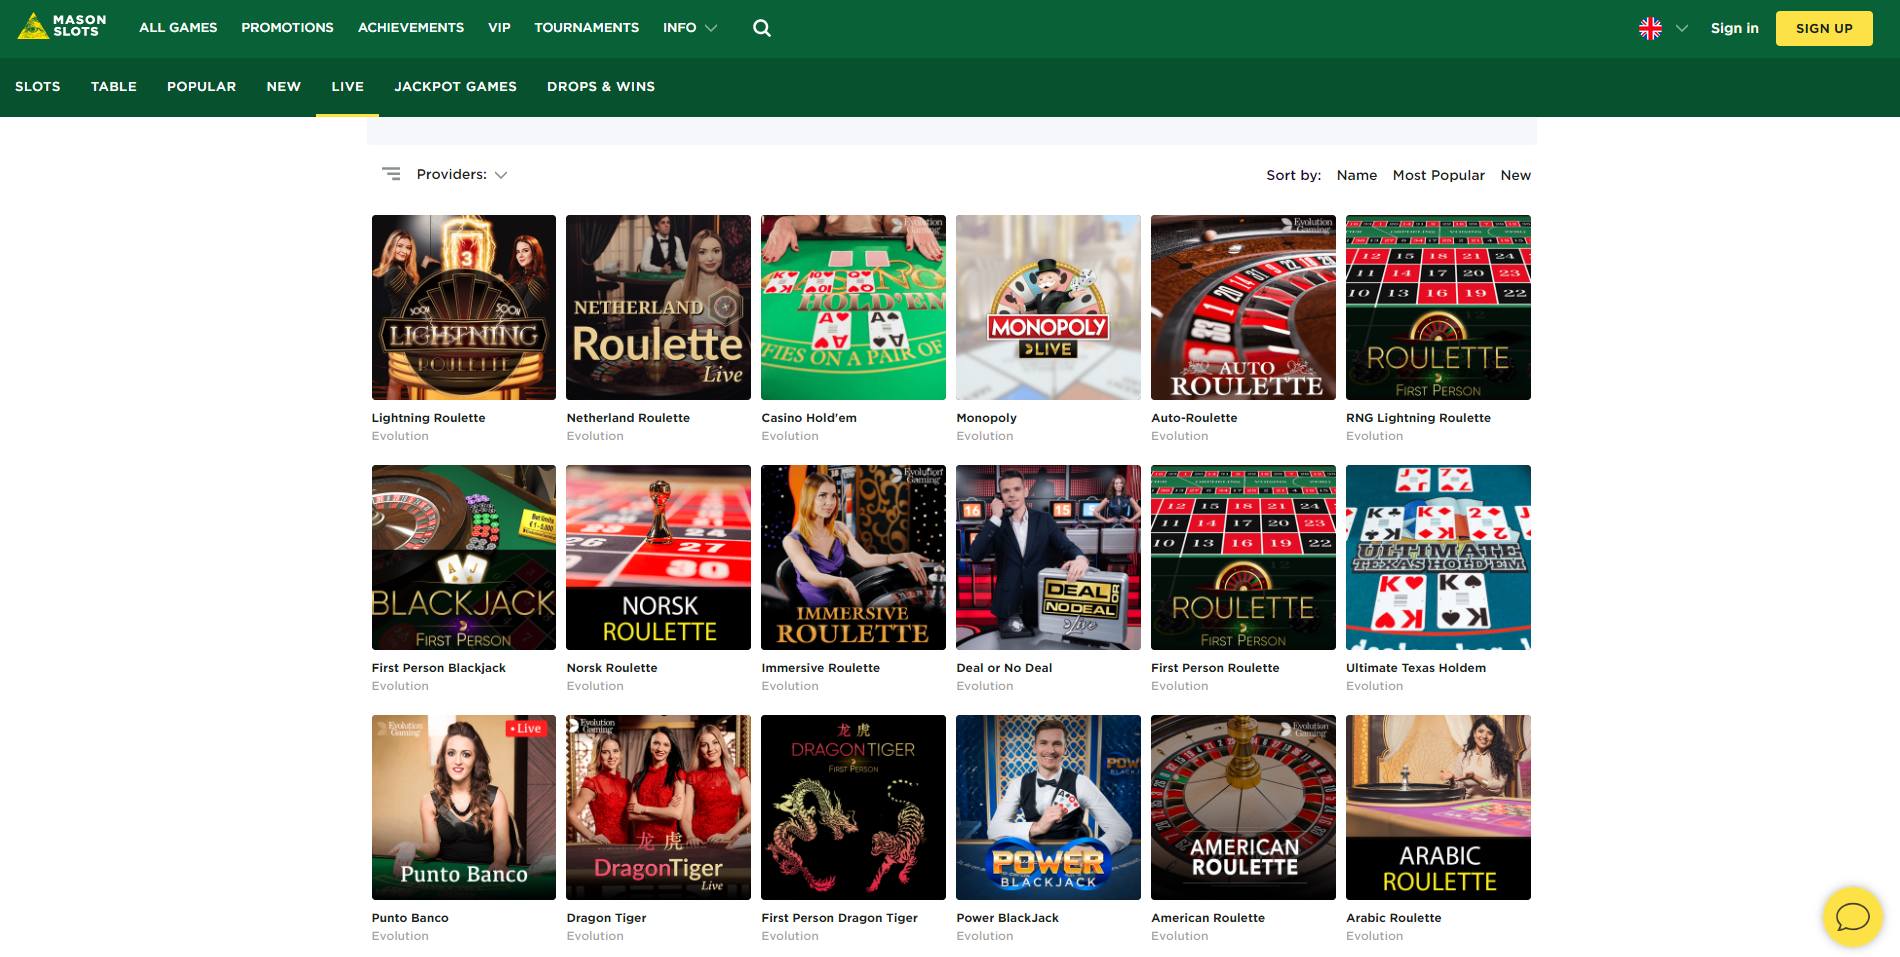Switch to the POPULAR category tab

coord(201,87)
